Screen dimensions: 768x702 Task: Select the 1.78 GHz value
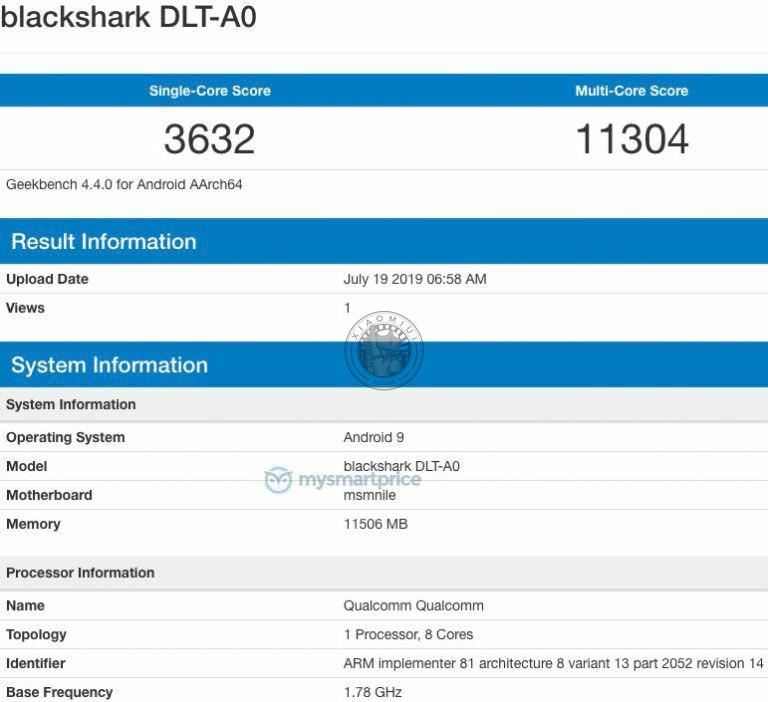coord(373,693)
